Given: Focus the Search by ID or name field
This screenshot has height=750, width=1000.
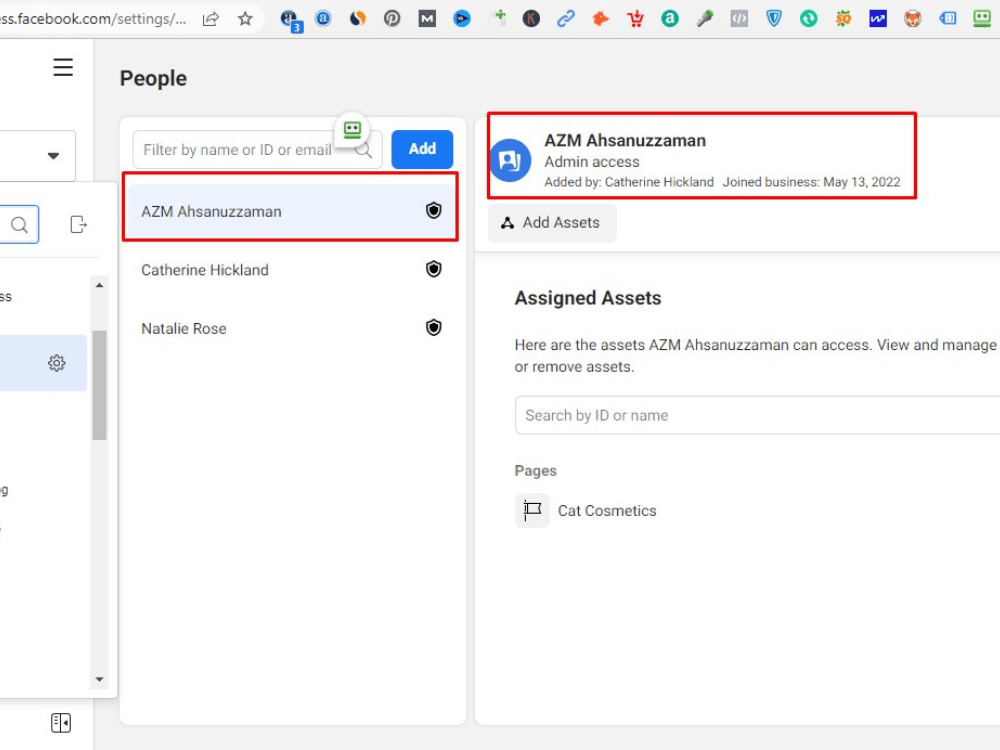Looking at the screenshot, I should pyautogui.click(x=757, y=415).
